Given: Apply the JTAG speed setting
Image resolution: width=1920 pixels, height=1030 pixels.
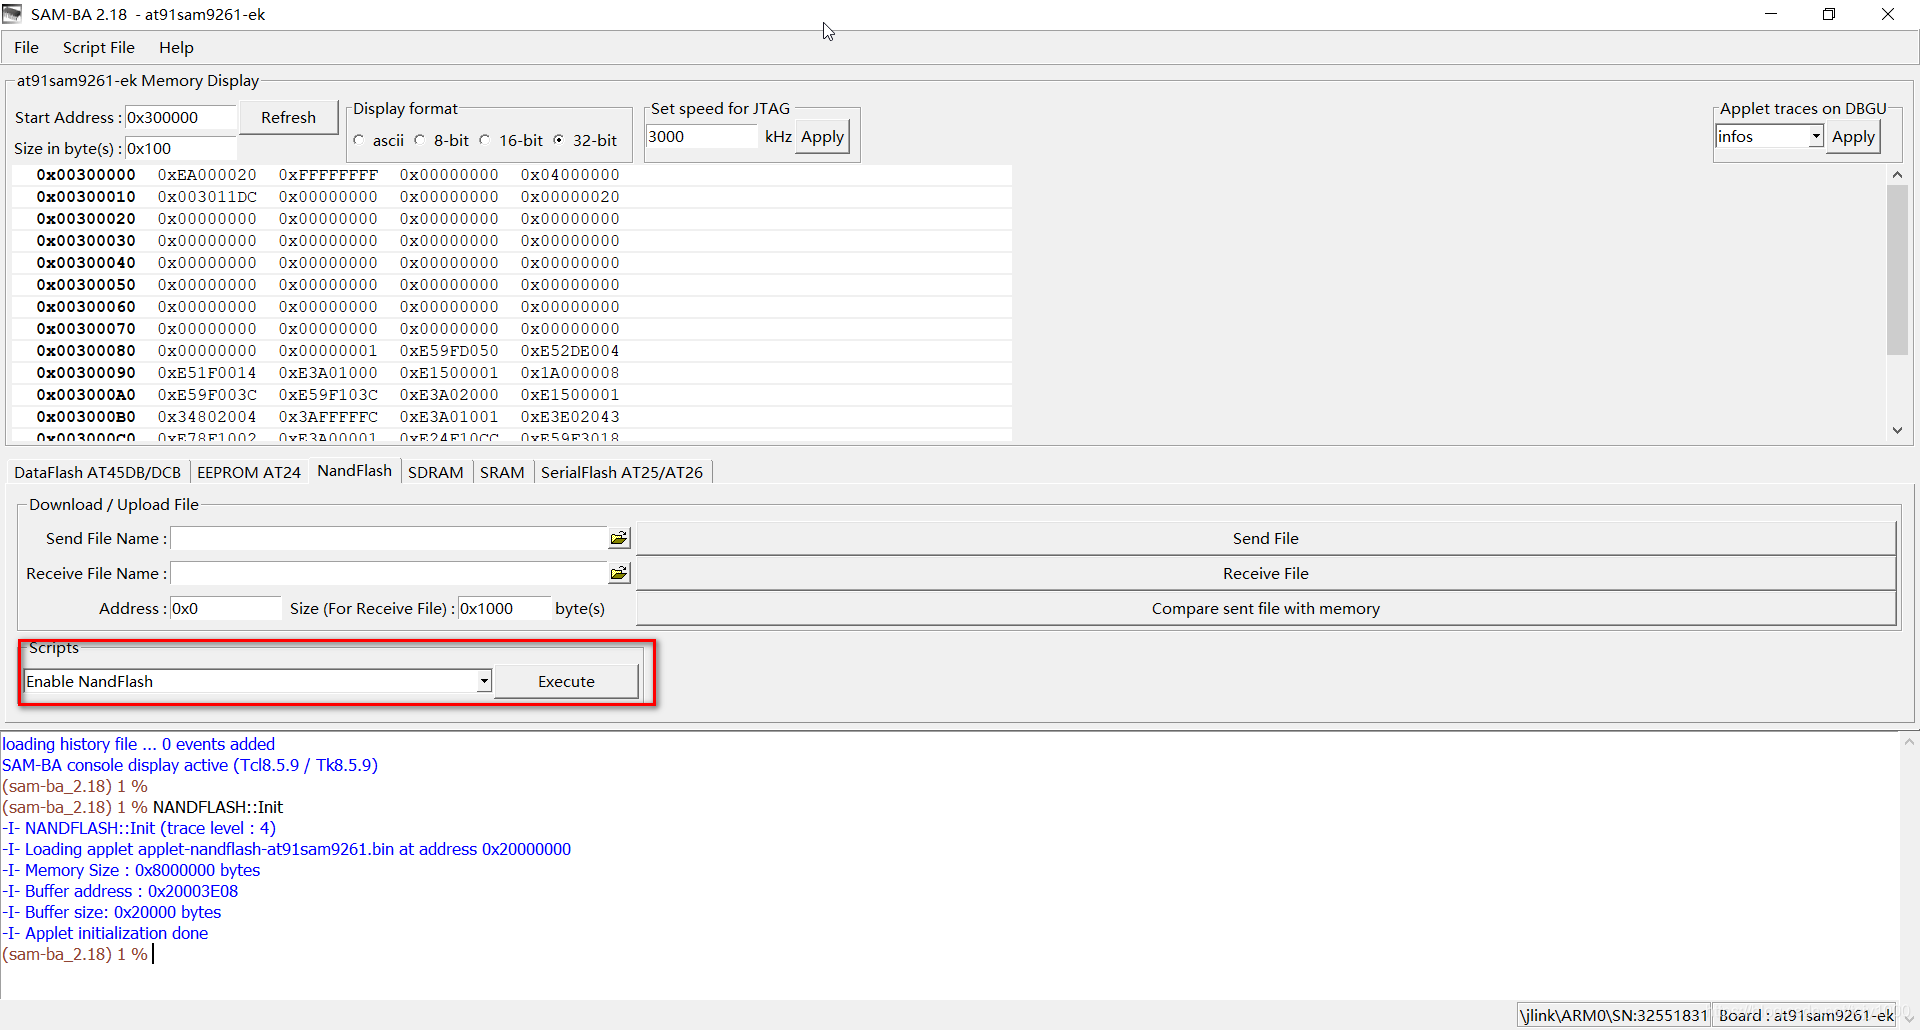Looking at the screenshot, I should [822, 137].
